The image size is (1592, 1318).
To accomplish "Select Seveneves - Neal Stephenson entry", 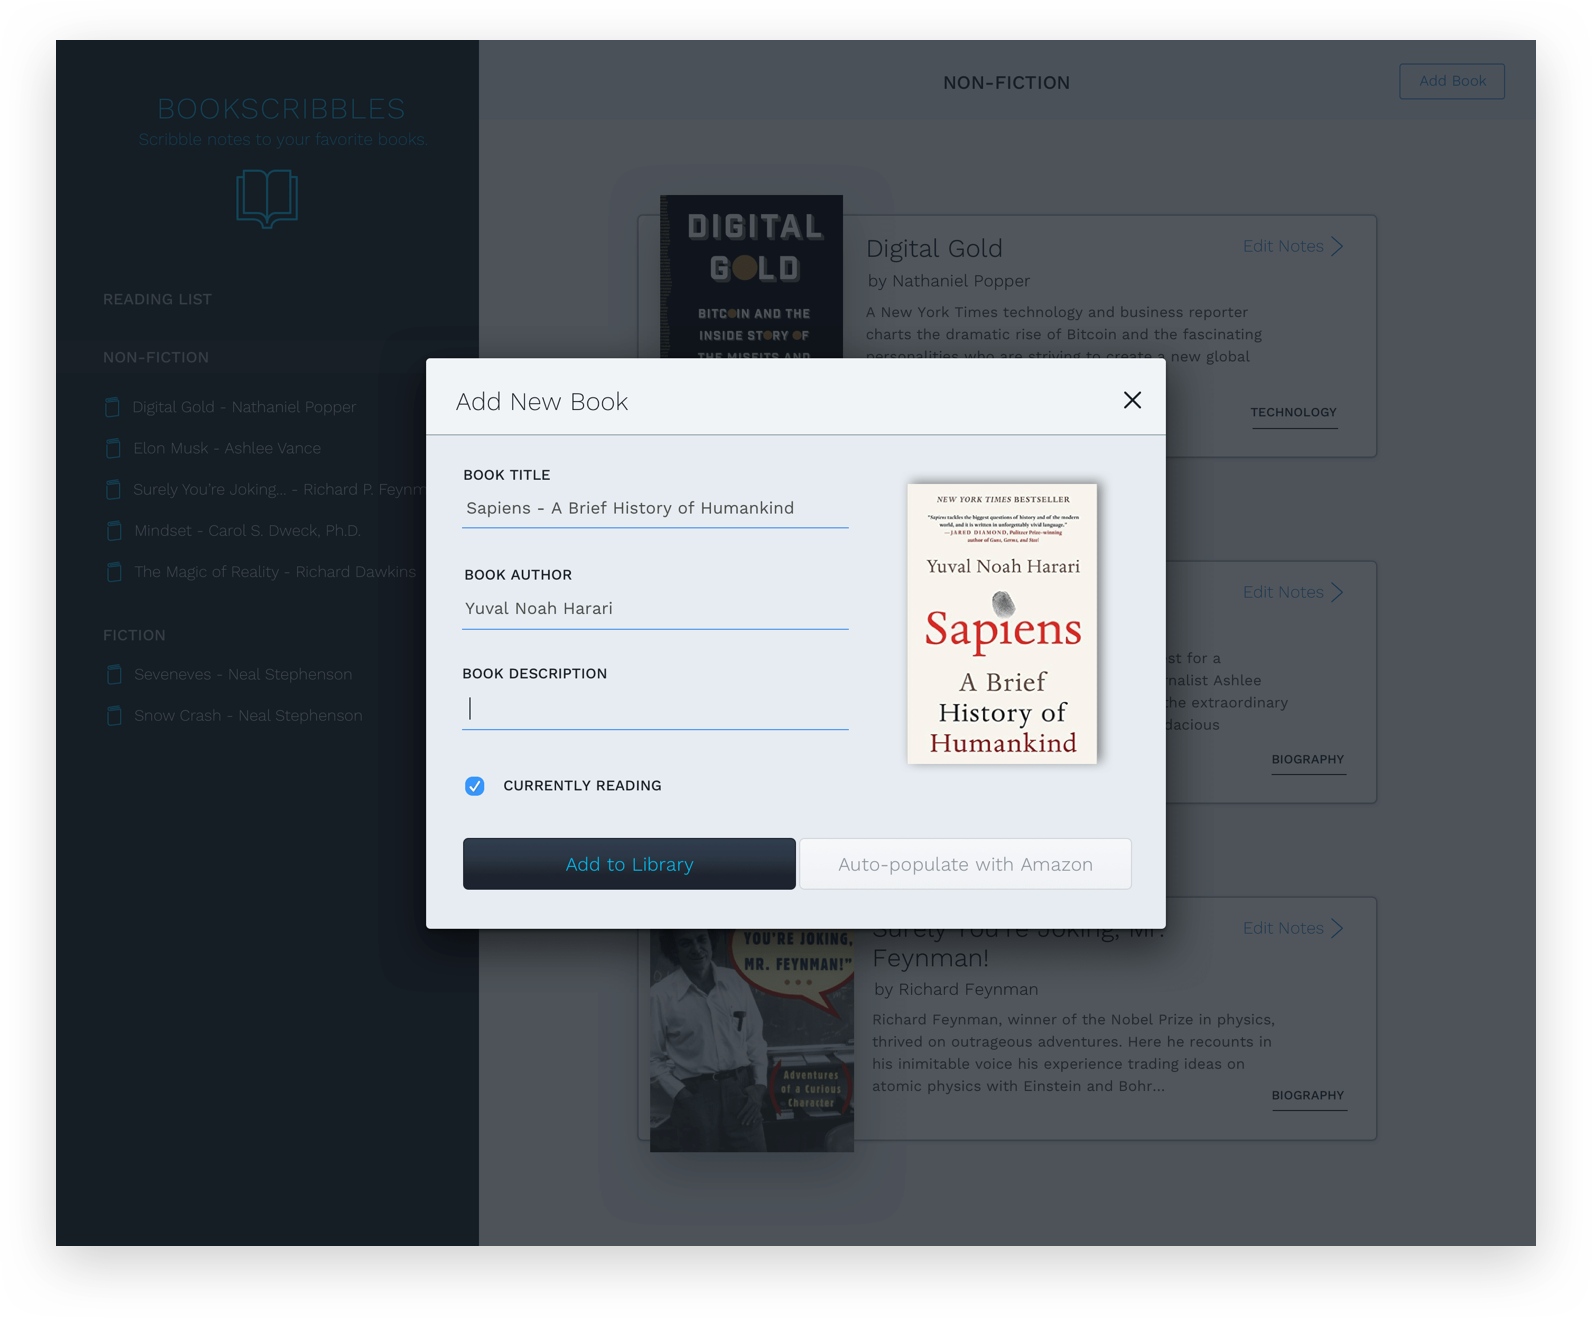I will [x=243, y=674].
